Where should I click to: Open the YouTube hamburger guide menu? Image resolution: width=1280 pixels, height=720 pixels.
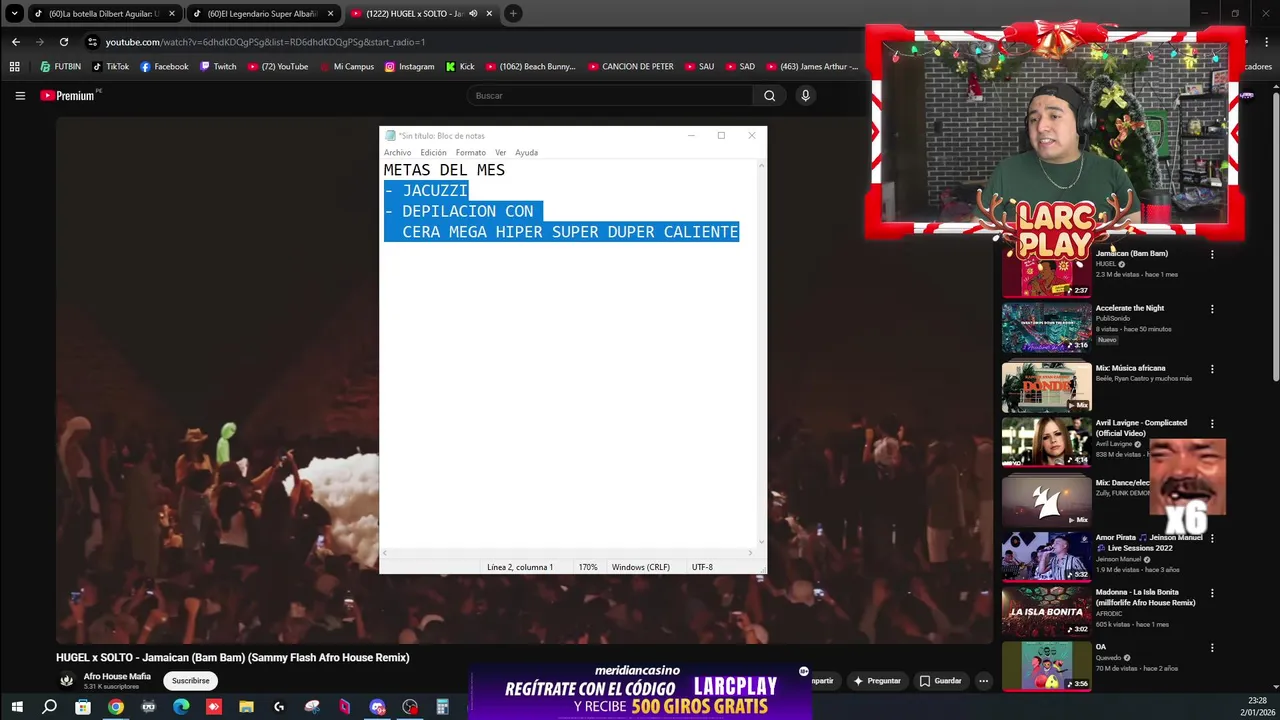20,96
